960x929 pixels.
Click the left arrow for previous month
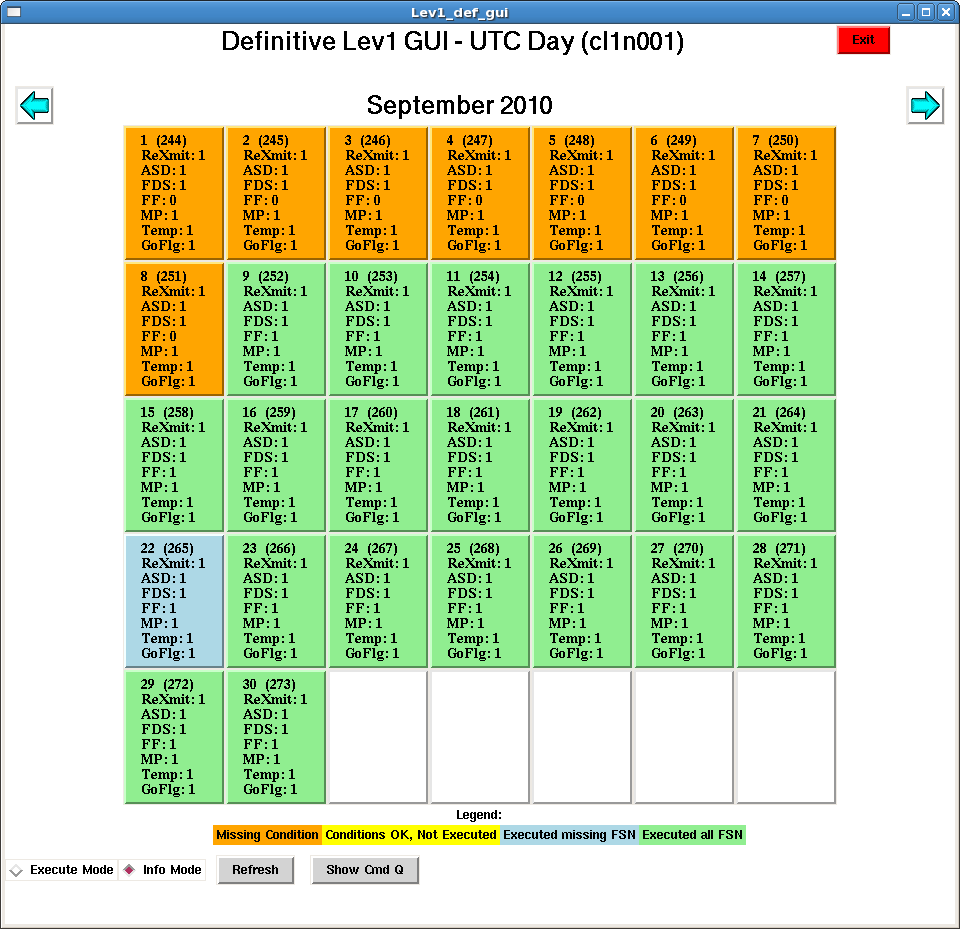(x=35, y=105)
